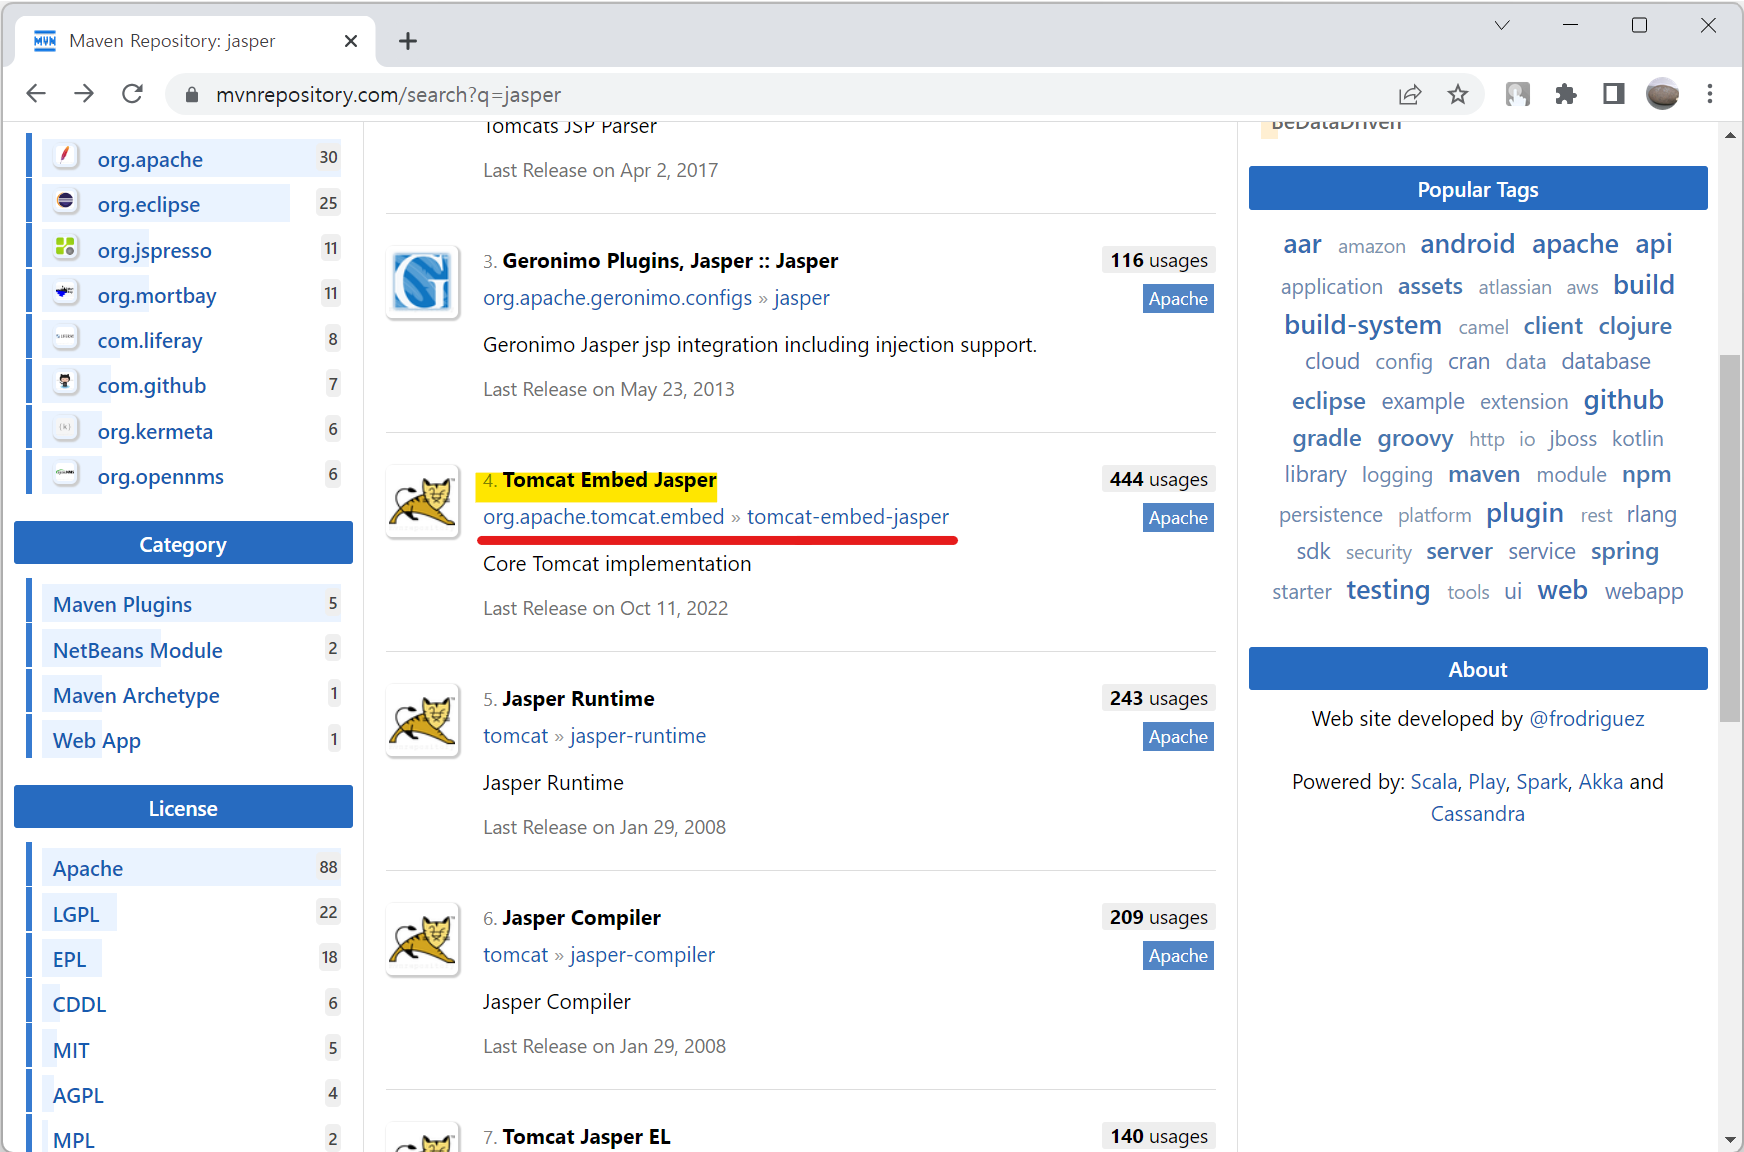Open the browser extensions puzzle icon
The height and width of the screenshot is (1152, 1744).
pos(1566,94)
